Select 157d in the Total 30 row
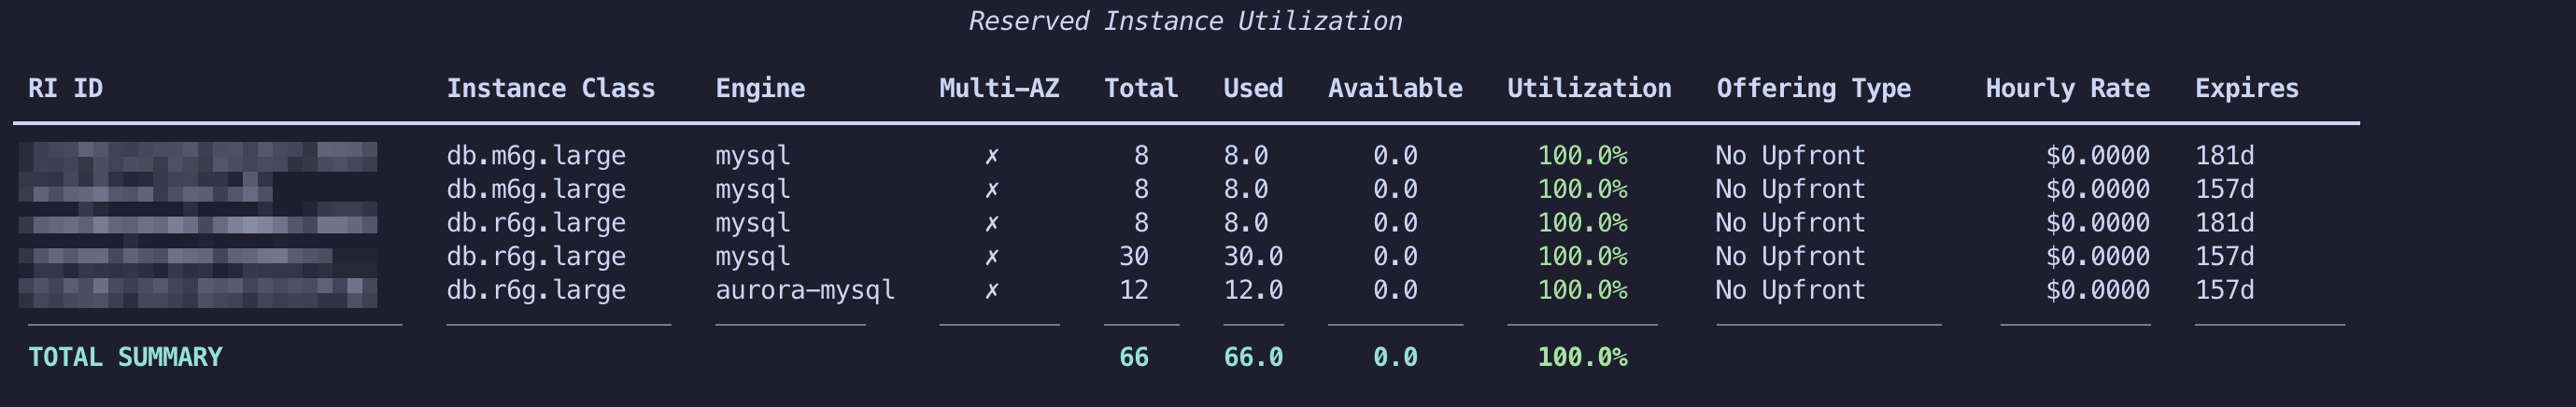2576x407 pixels. click(2225, 256)
